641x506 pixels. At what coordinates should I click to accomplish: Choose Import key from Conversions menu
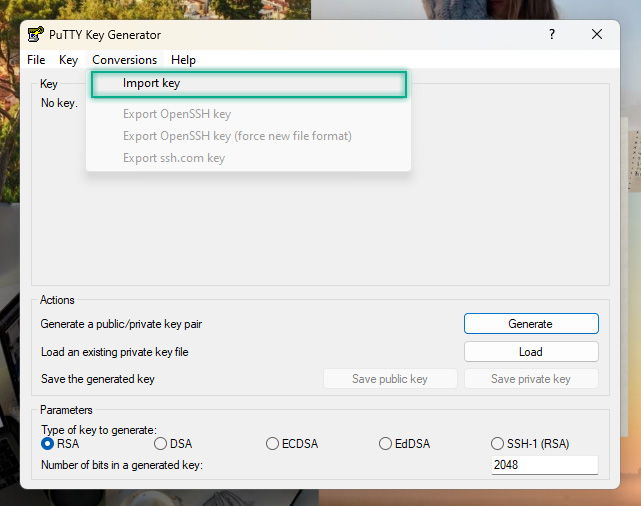(249, 84)
